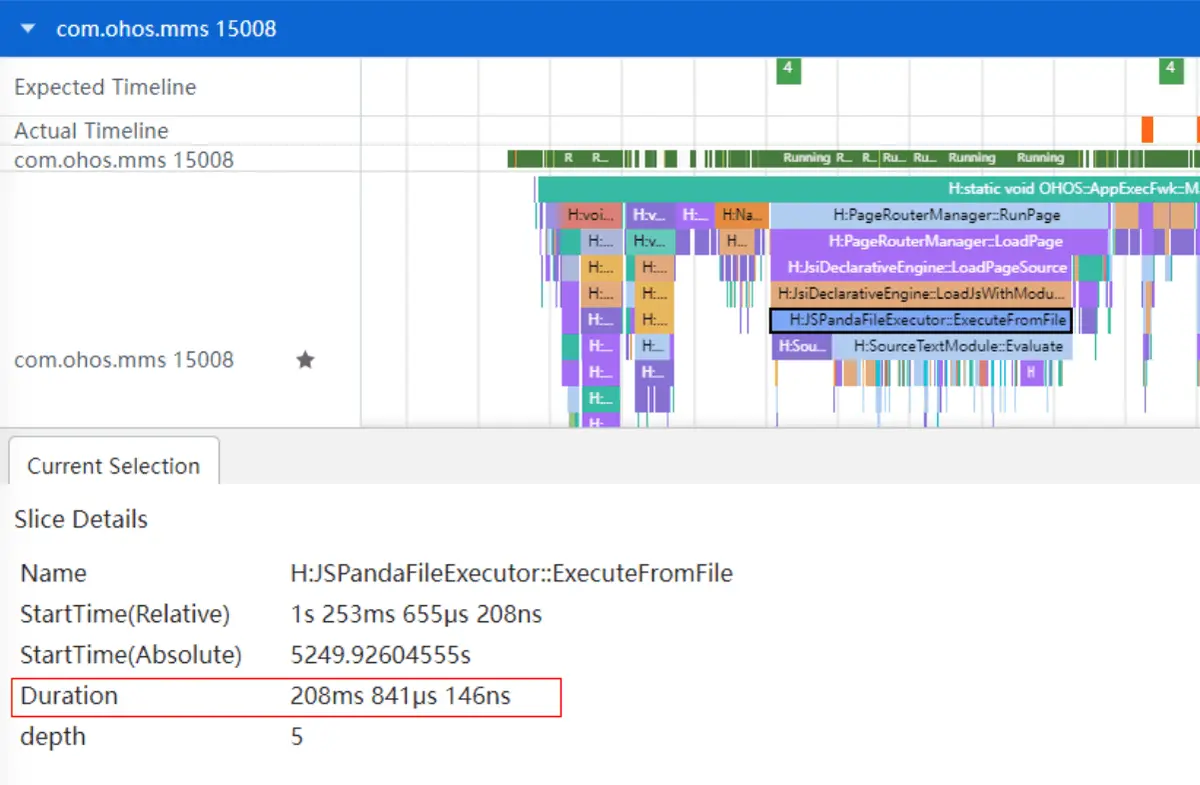Click the Actual Timeline row label
1200x785 pixels.
pos(91,130)
